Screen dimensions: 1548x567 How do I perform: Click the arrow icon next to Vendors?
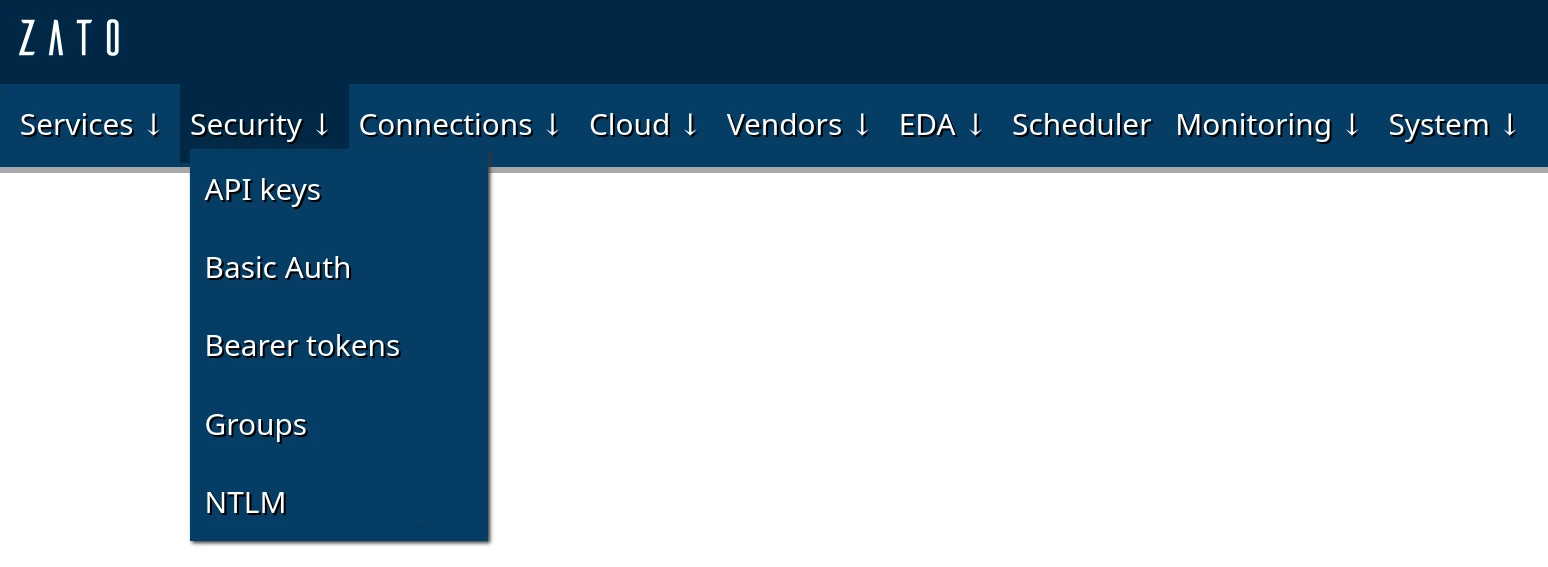click(862, 125)
